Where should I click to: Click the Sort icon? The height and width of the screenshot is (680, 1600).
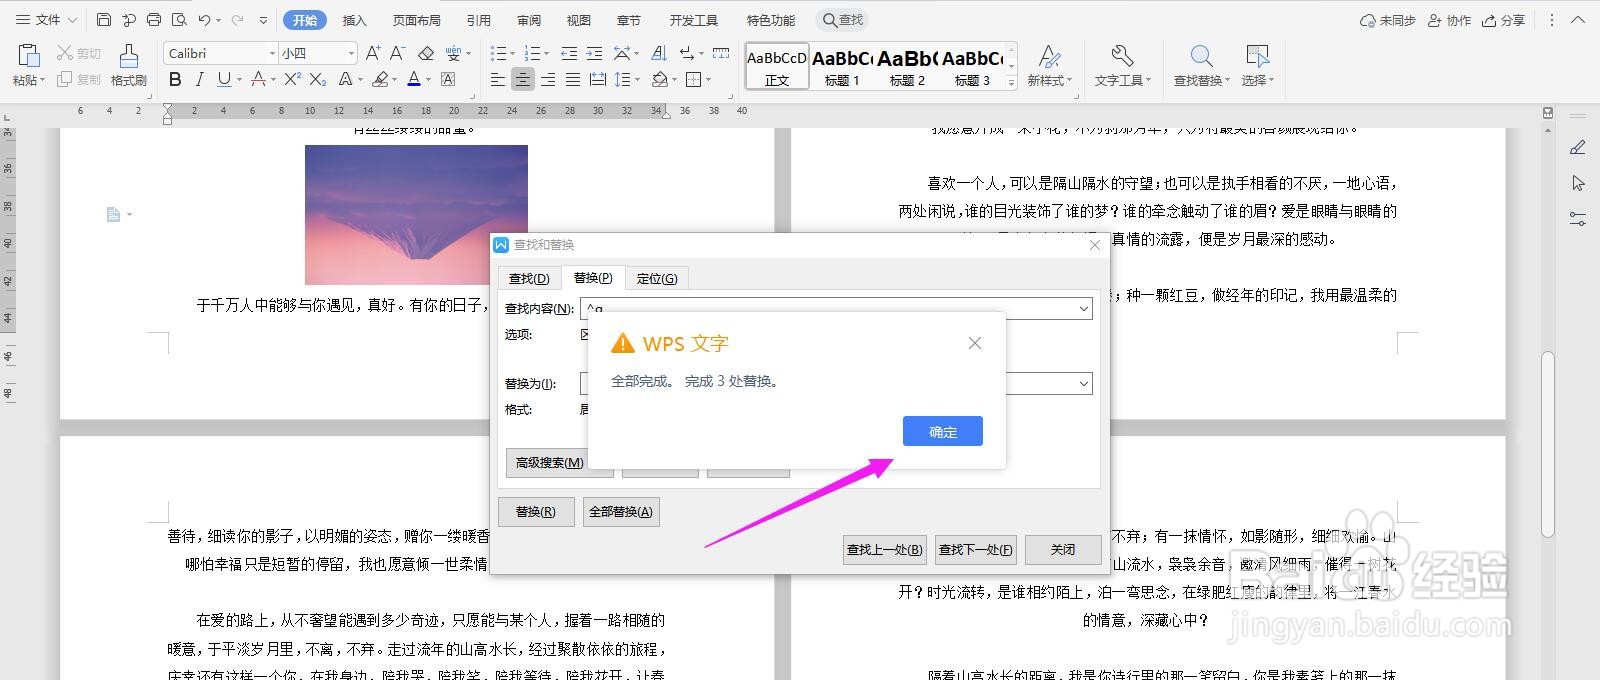tap(659, 53)
